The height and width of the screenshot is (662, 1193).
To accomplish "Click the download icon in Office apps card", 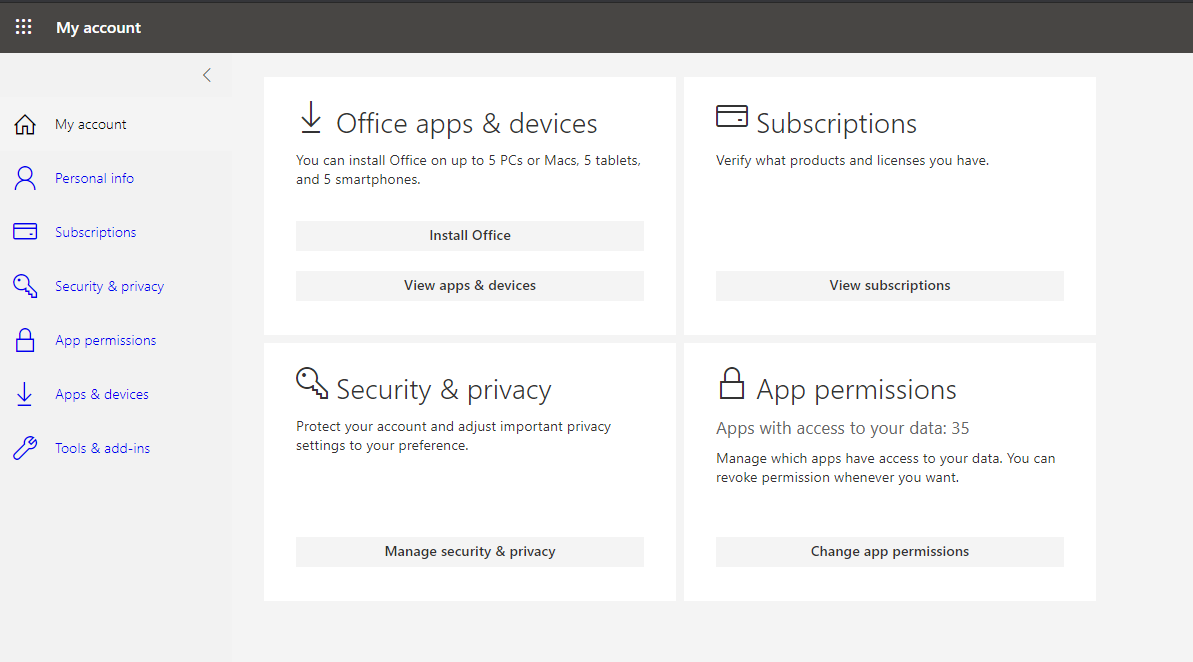I will tap(310, 118).
